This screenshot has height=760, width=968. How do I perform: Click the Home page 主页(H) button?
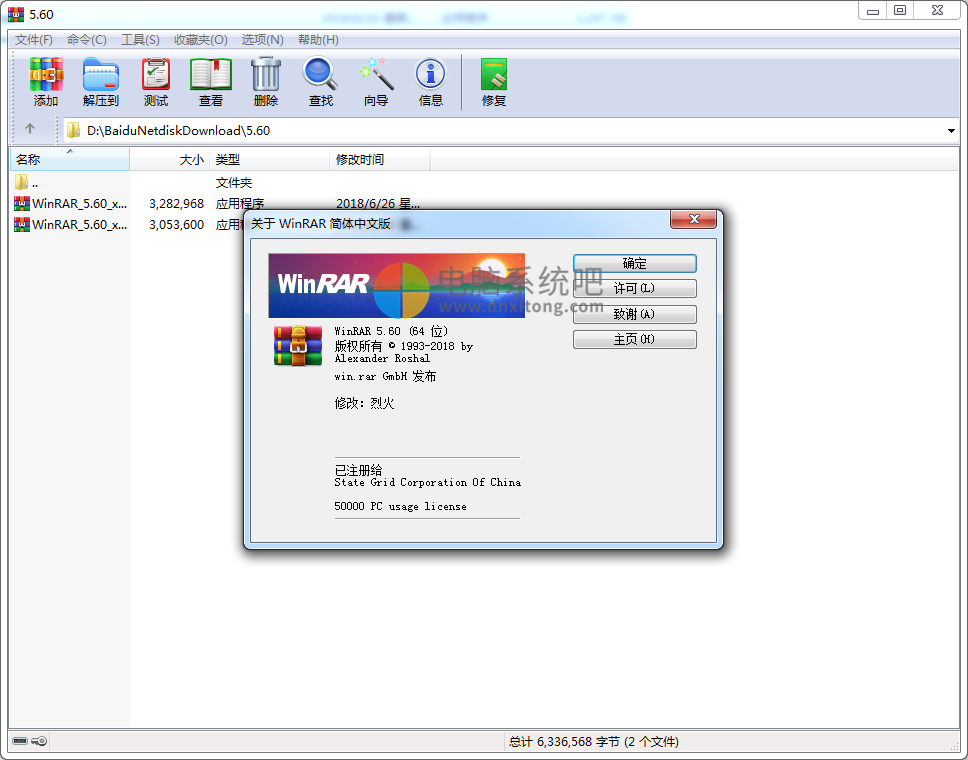pyautogui.click(x=635, y=340)
